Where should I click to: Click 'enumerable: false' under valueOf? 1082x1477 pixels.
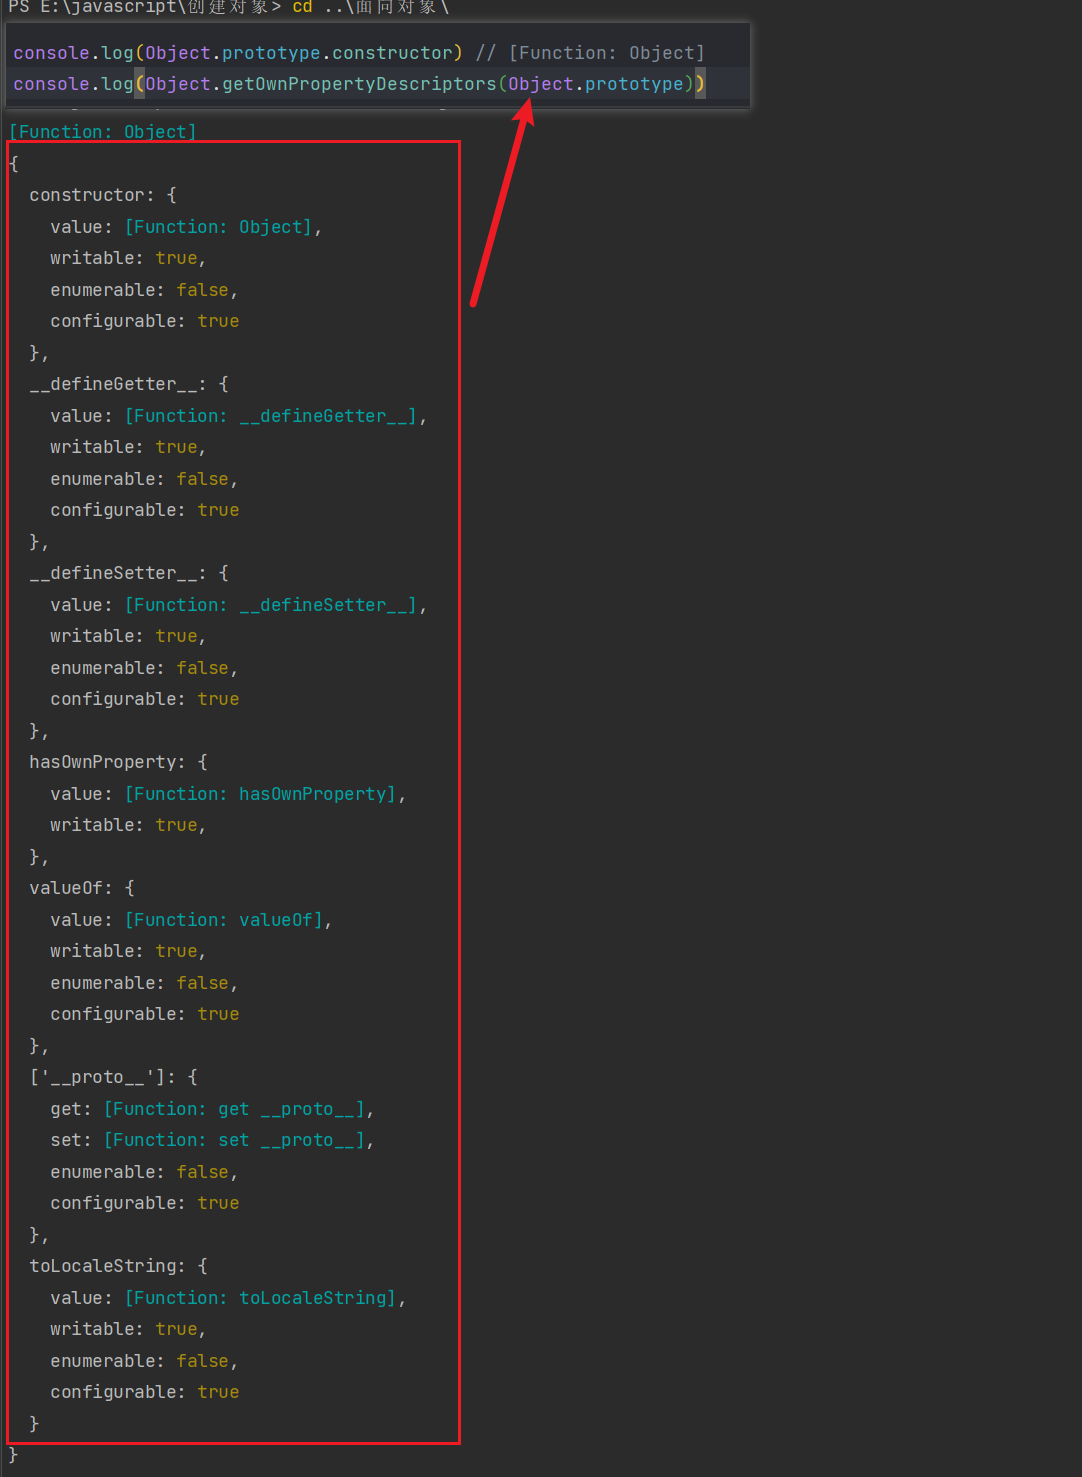point(144,983)
